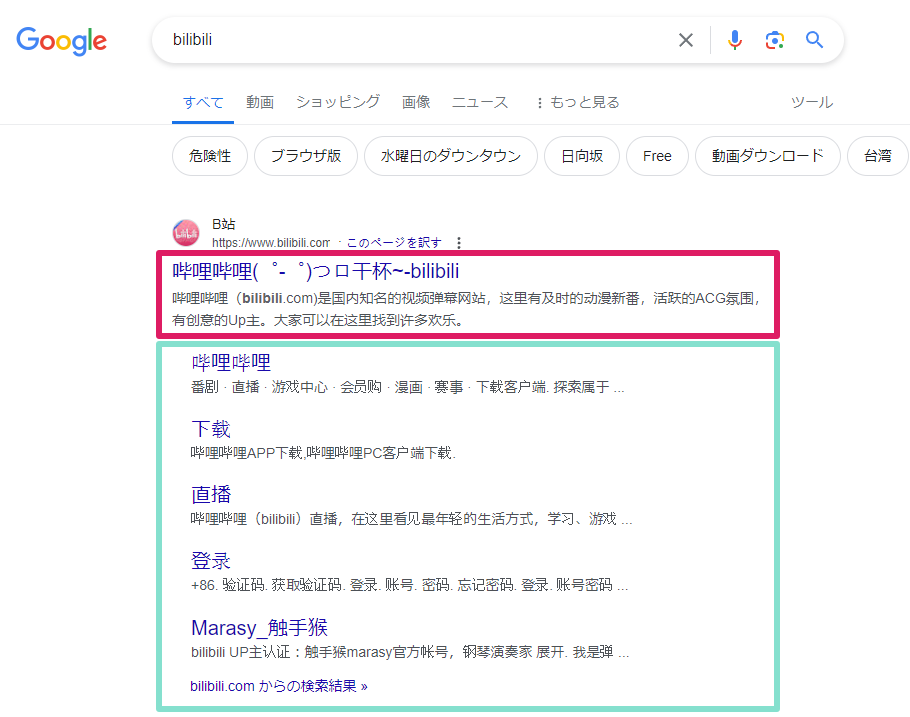Select the 動画ダウンロード filter chip
Viewport: 910px width, 717px height.
pos(768,156)
